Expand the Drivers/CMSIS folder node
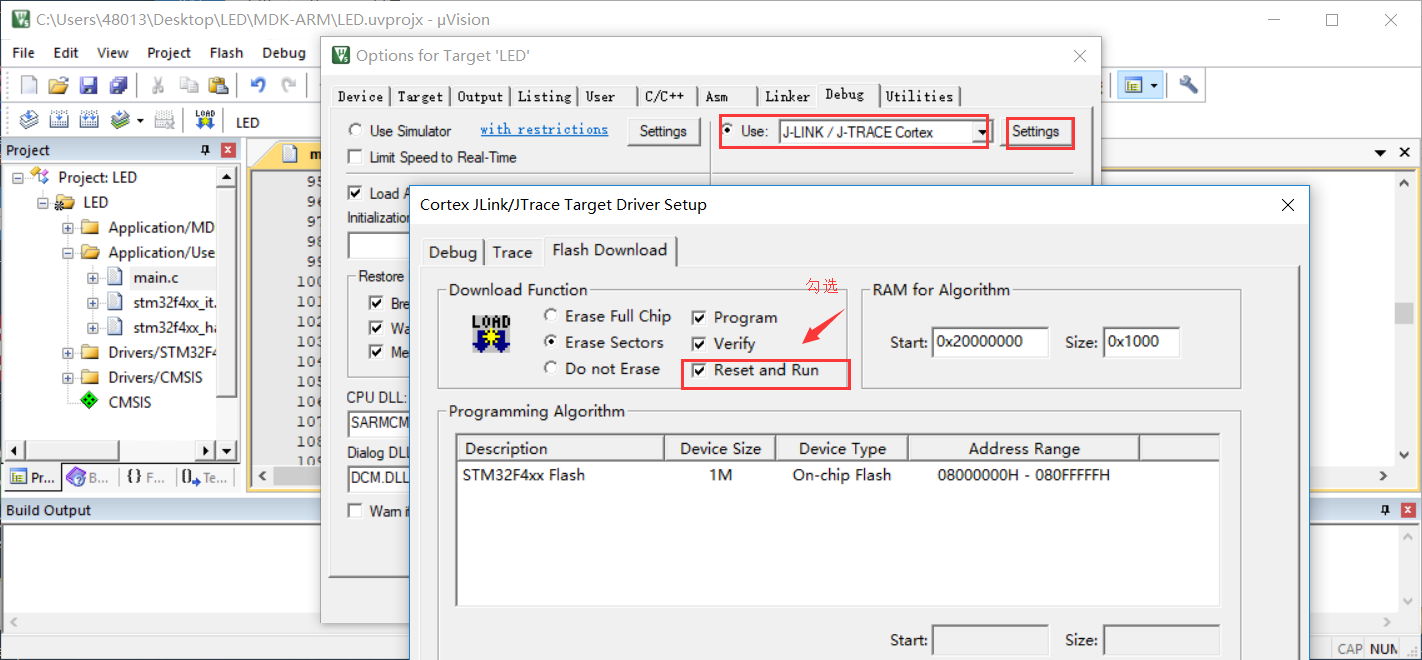This screenshot has width=1422, height=660. (x=68, y=377)
